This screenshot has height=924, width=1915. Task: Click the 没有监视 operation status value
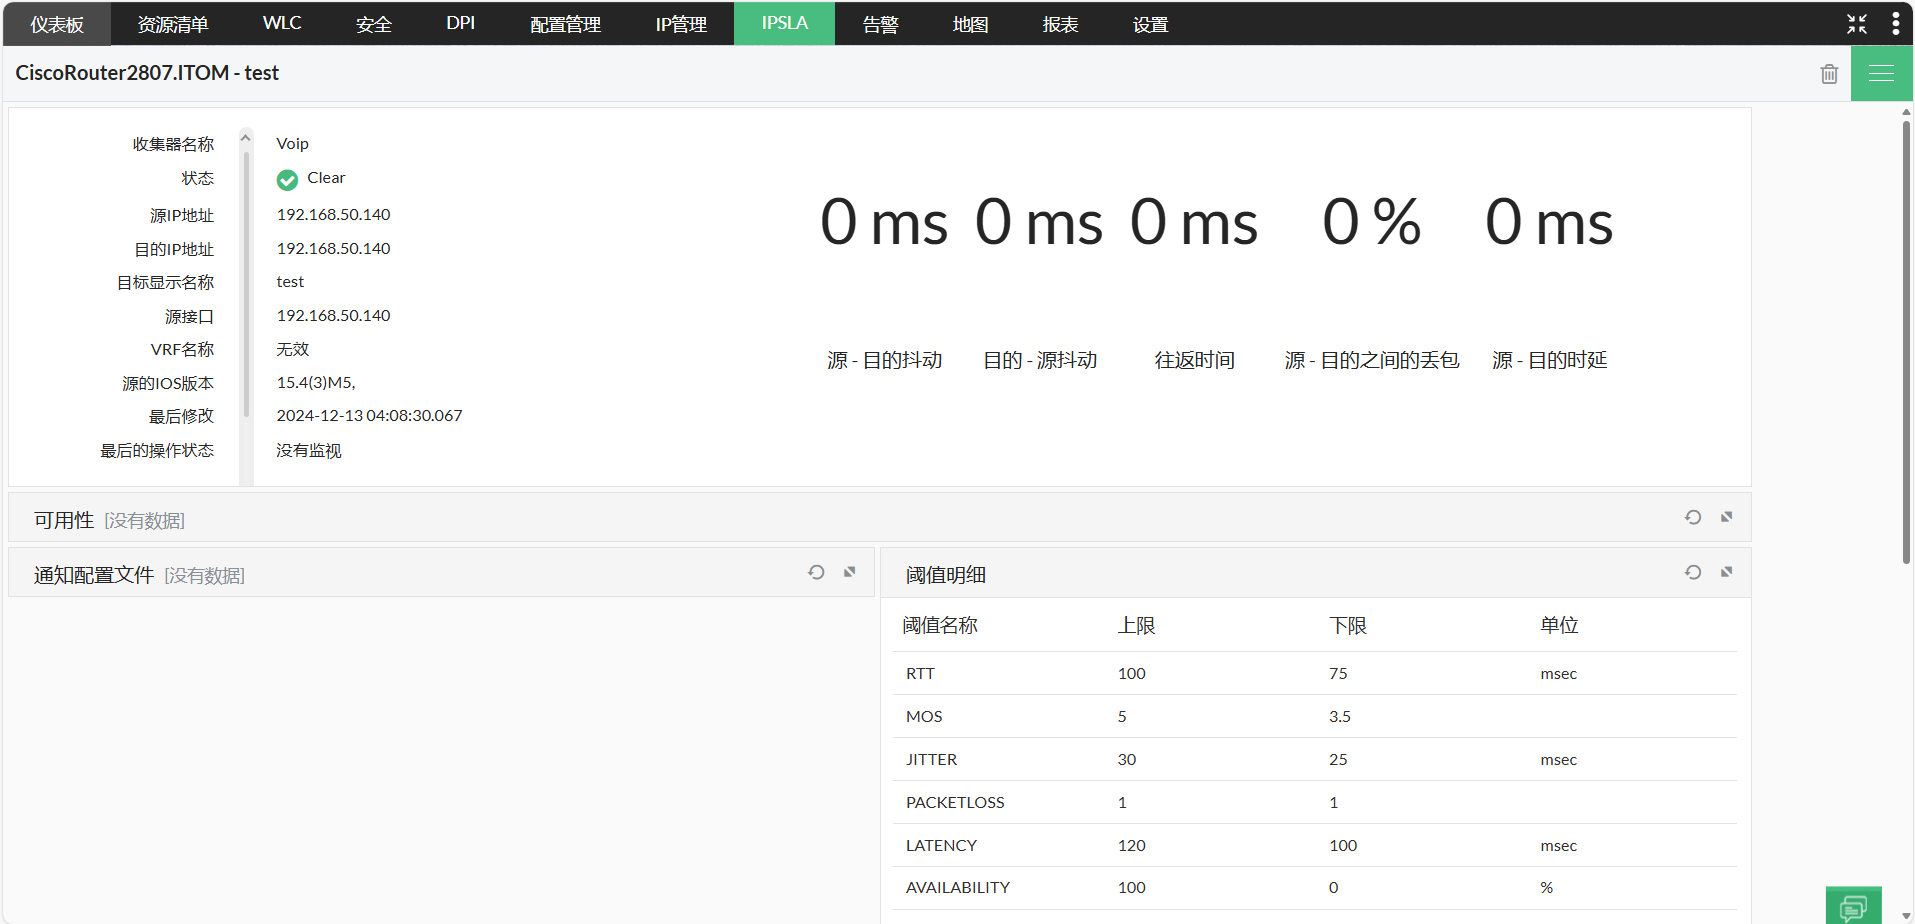(x=309, y=451)
